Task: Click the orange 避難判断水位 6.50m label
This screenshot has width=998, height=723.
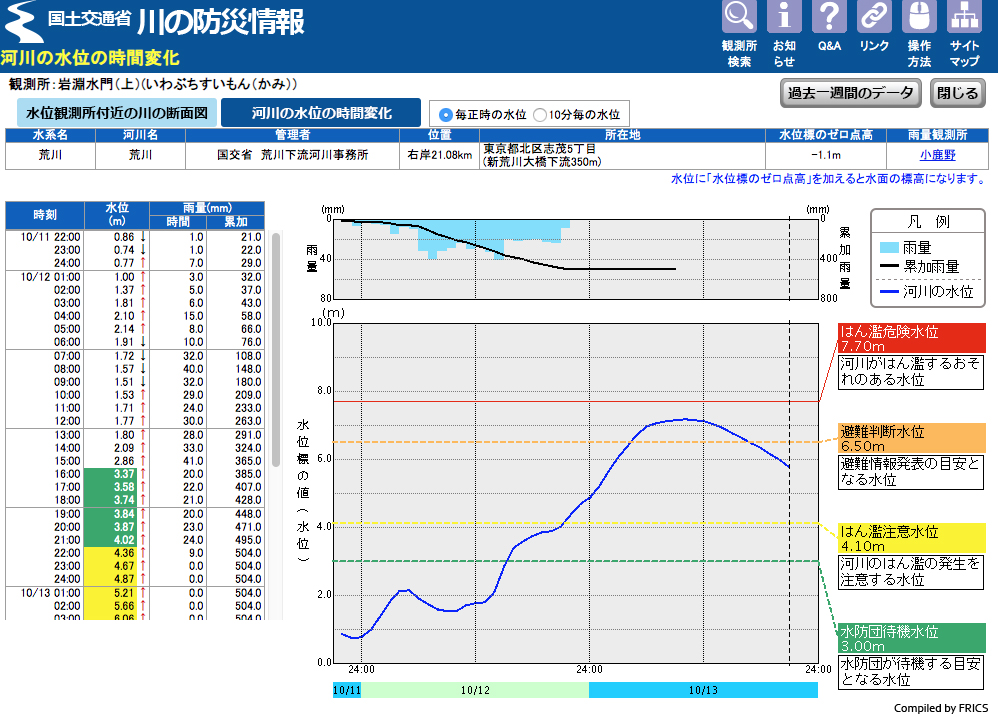Action: [x=911, y=438]
